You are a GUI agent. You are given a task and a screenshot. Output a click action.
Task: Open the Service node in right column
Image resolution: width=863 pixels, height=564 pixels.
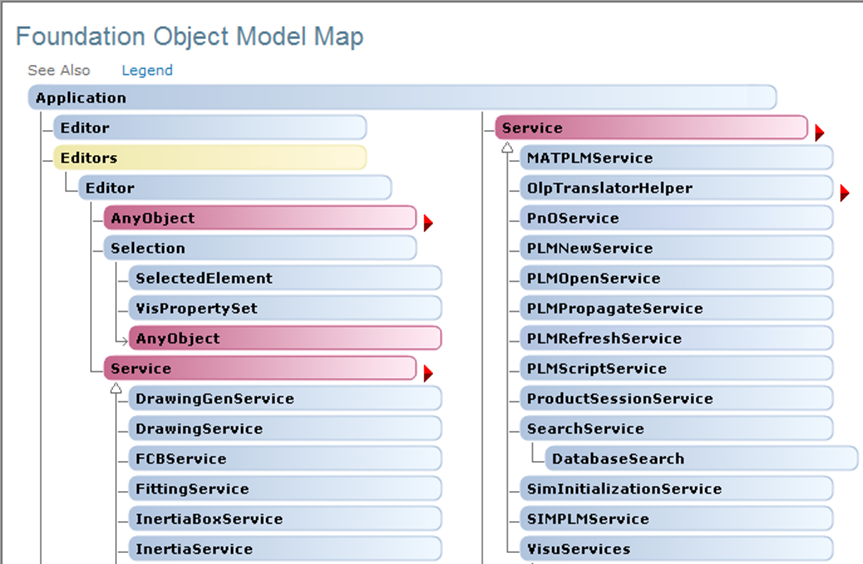[x=651, y=128]
